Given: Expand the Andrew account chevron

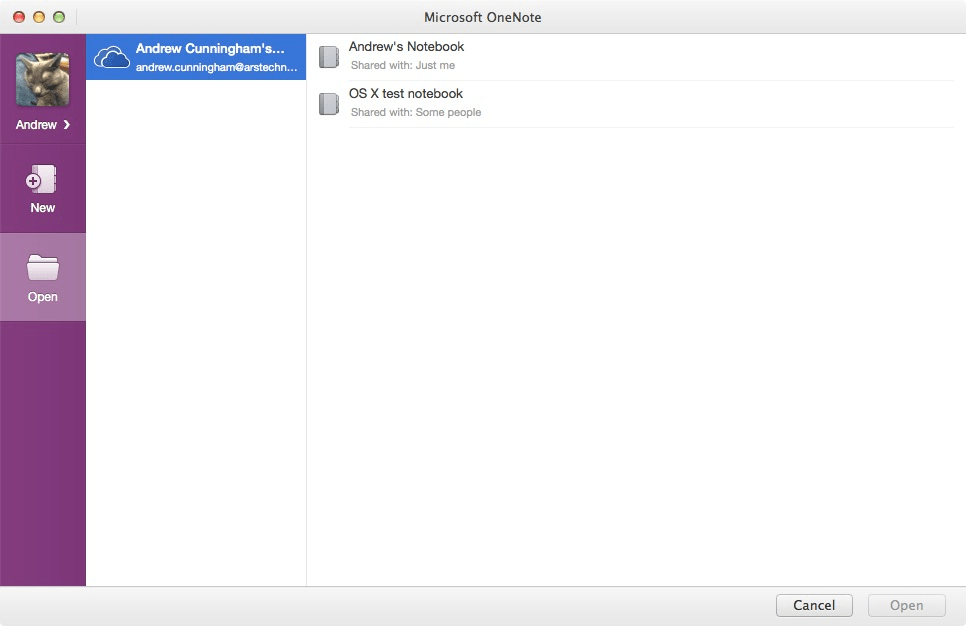Looking at the screenshot, I should [x=65, y=124].
